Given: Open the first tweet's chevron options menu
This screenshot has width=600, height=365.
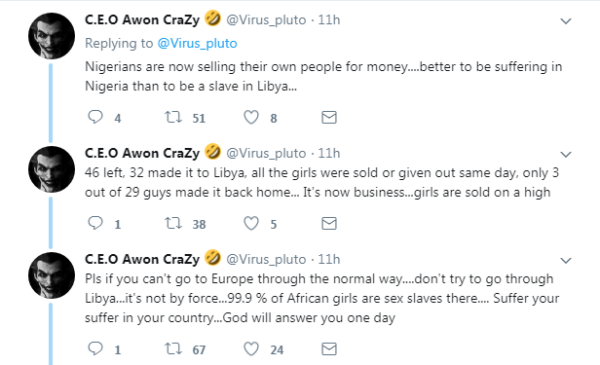Looking at the screenshot, I should click(x=566, y=21).
